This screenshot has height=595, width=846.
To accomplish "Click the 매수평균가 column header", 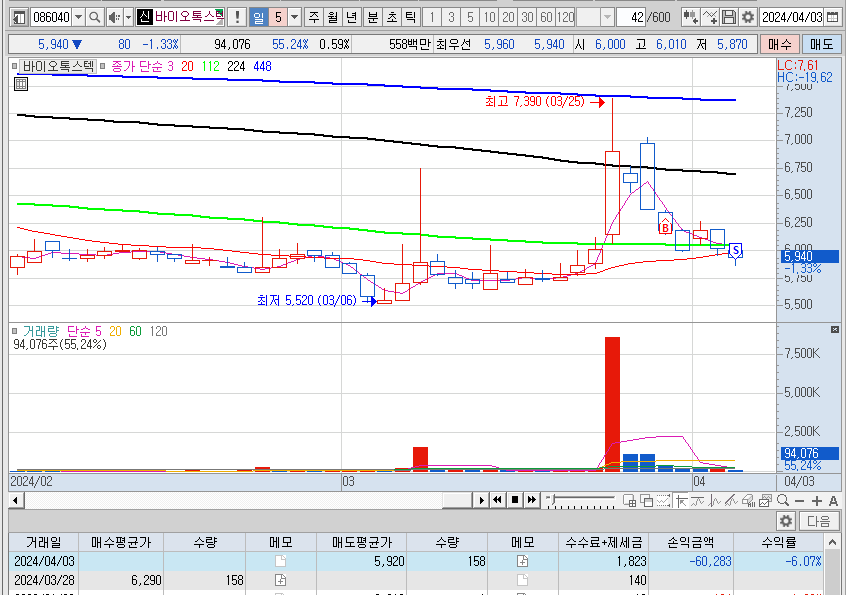I will 121,542.
